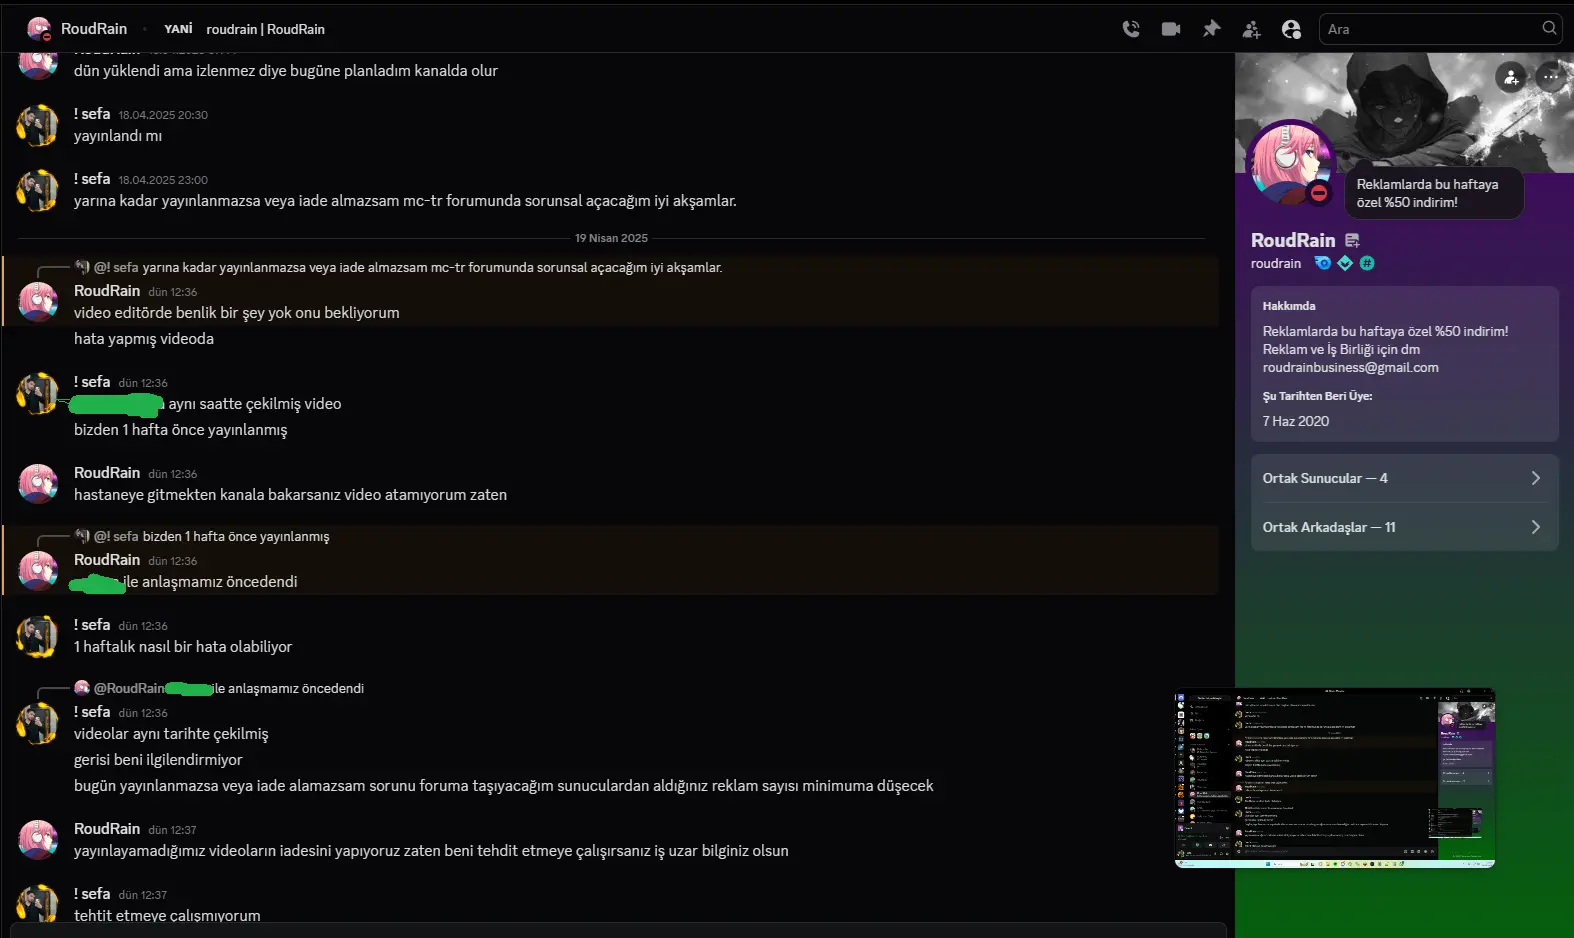Click the message 'bizden 1 hafta önce yayınlanmış' below 'aynı saatte çekilmiş video'
Viewport: 1574px width, 938px height.
(x=180, y=430)
